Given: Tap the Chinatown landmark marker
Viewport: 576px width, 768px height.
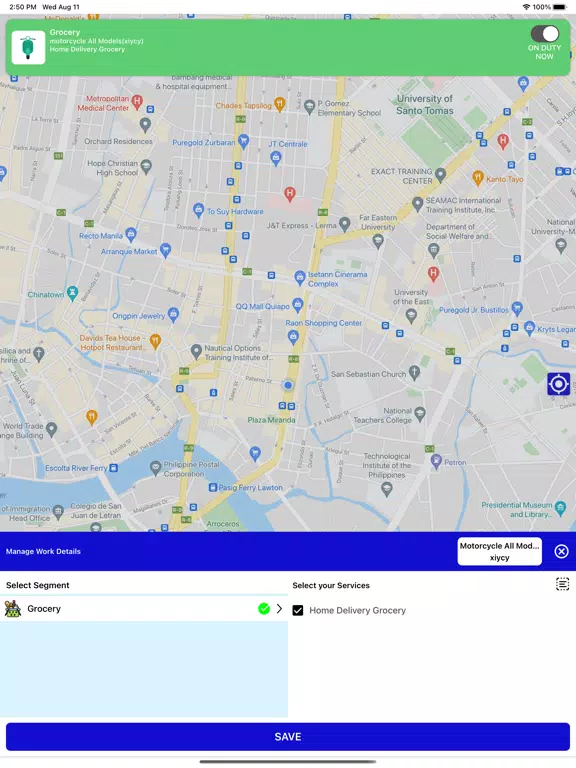Looking at the screenshot, I should point(72,293).
